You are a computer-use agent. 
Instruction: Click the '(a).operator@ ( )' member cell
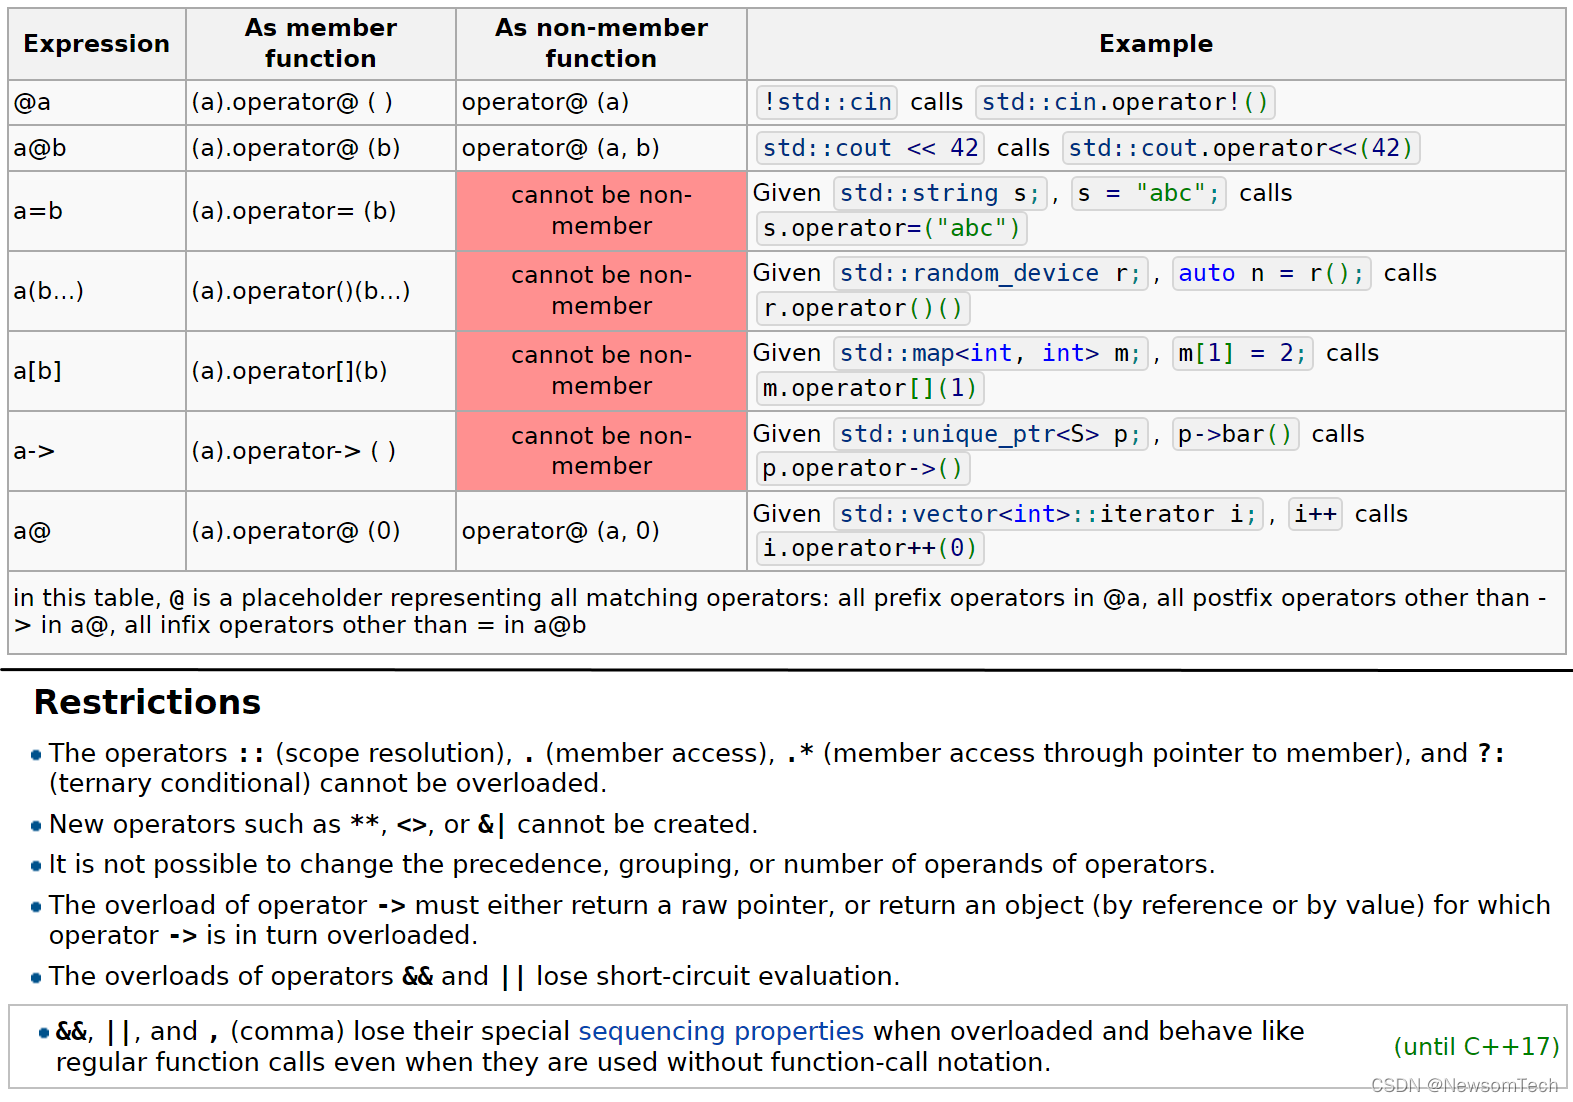click(321, 102)
